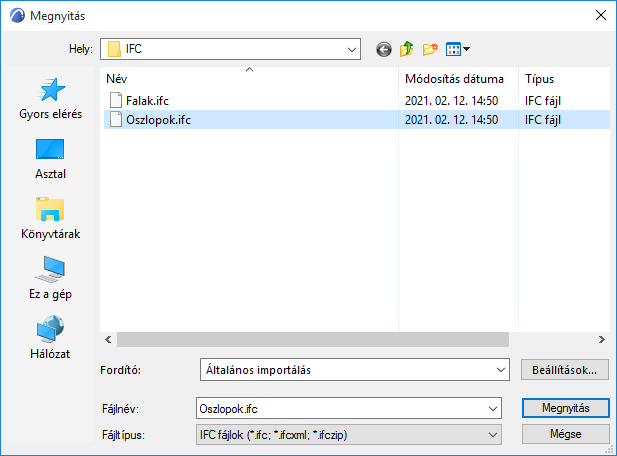Click the Megnyitás open button
This screenshot has height=456, width=617.
tap(565, 408)
